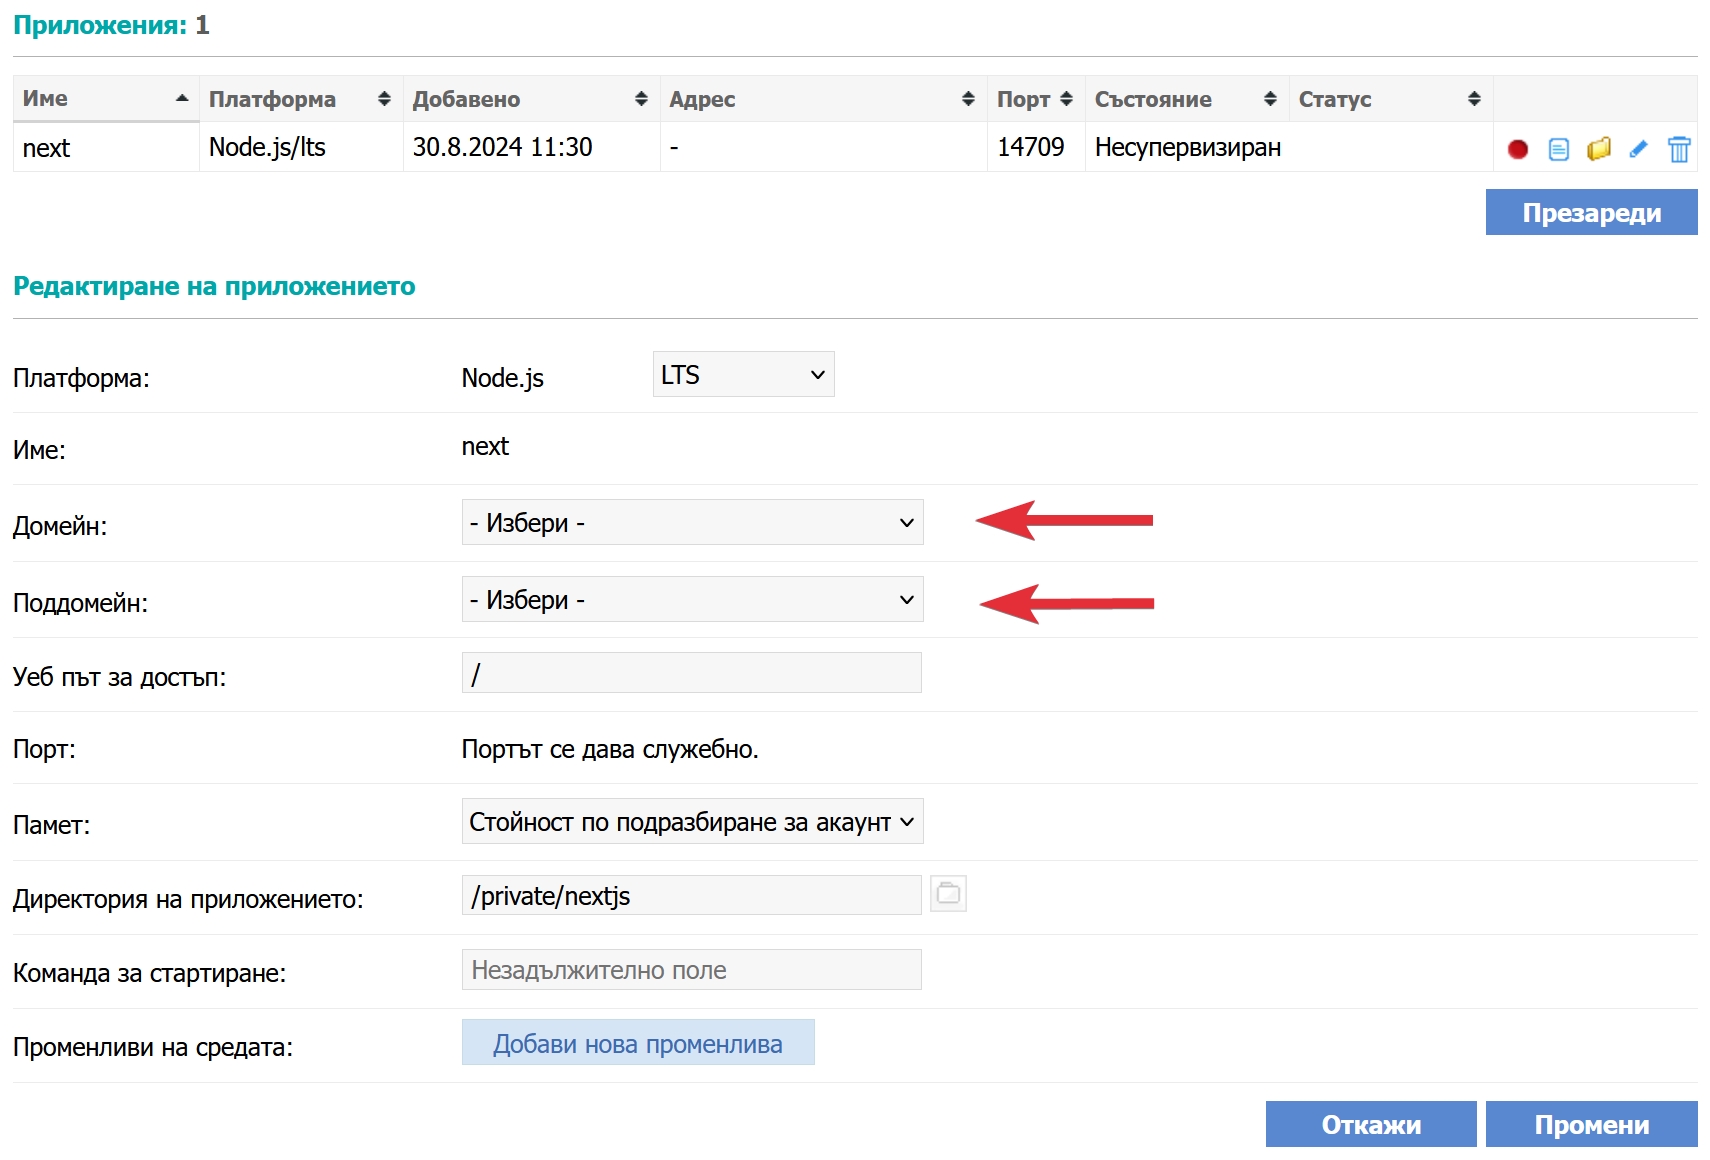Click the Приложения: 1 heading
Image resolution: width=1710 pixels, height=1160 pixels.
click(111, 25)
